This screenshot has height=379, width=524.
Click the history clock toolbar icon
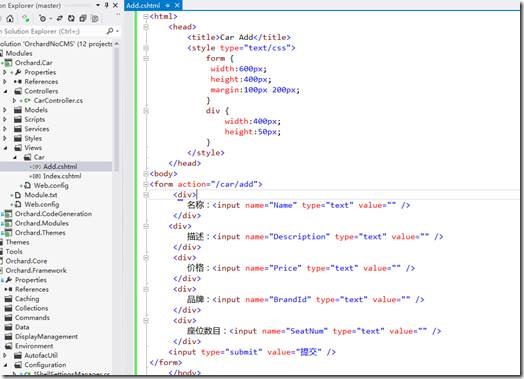coord(42,18)
